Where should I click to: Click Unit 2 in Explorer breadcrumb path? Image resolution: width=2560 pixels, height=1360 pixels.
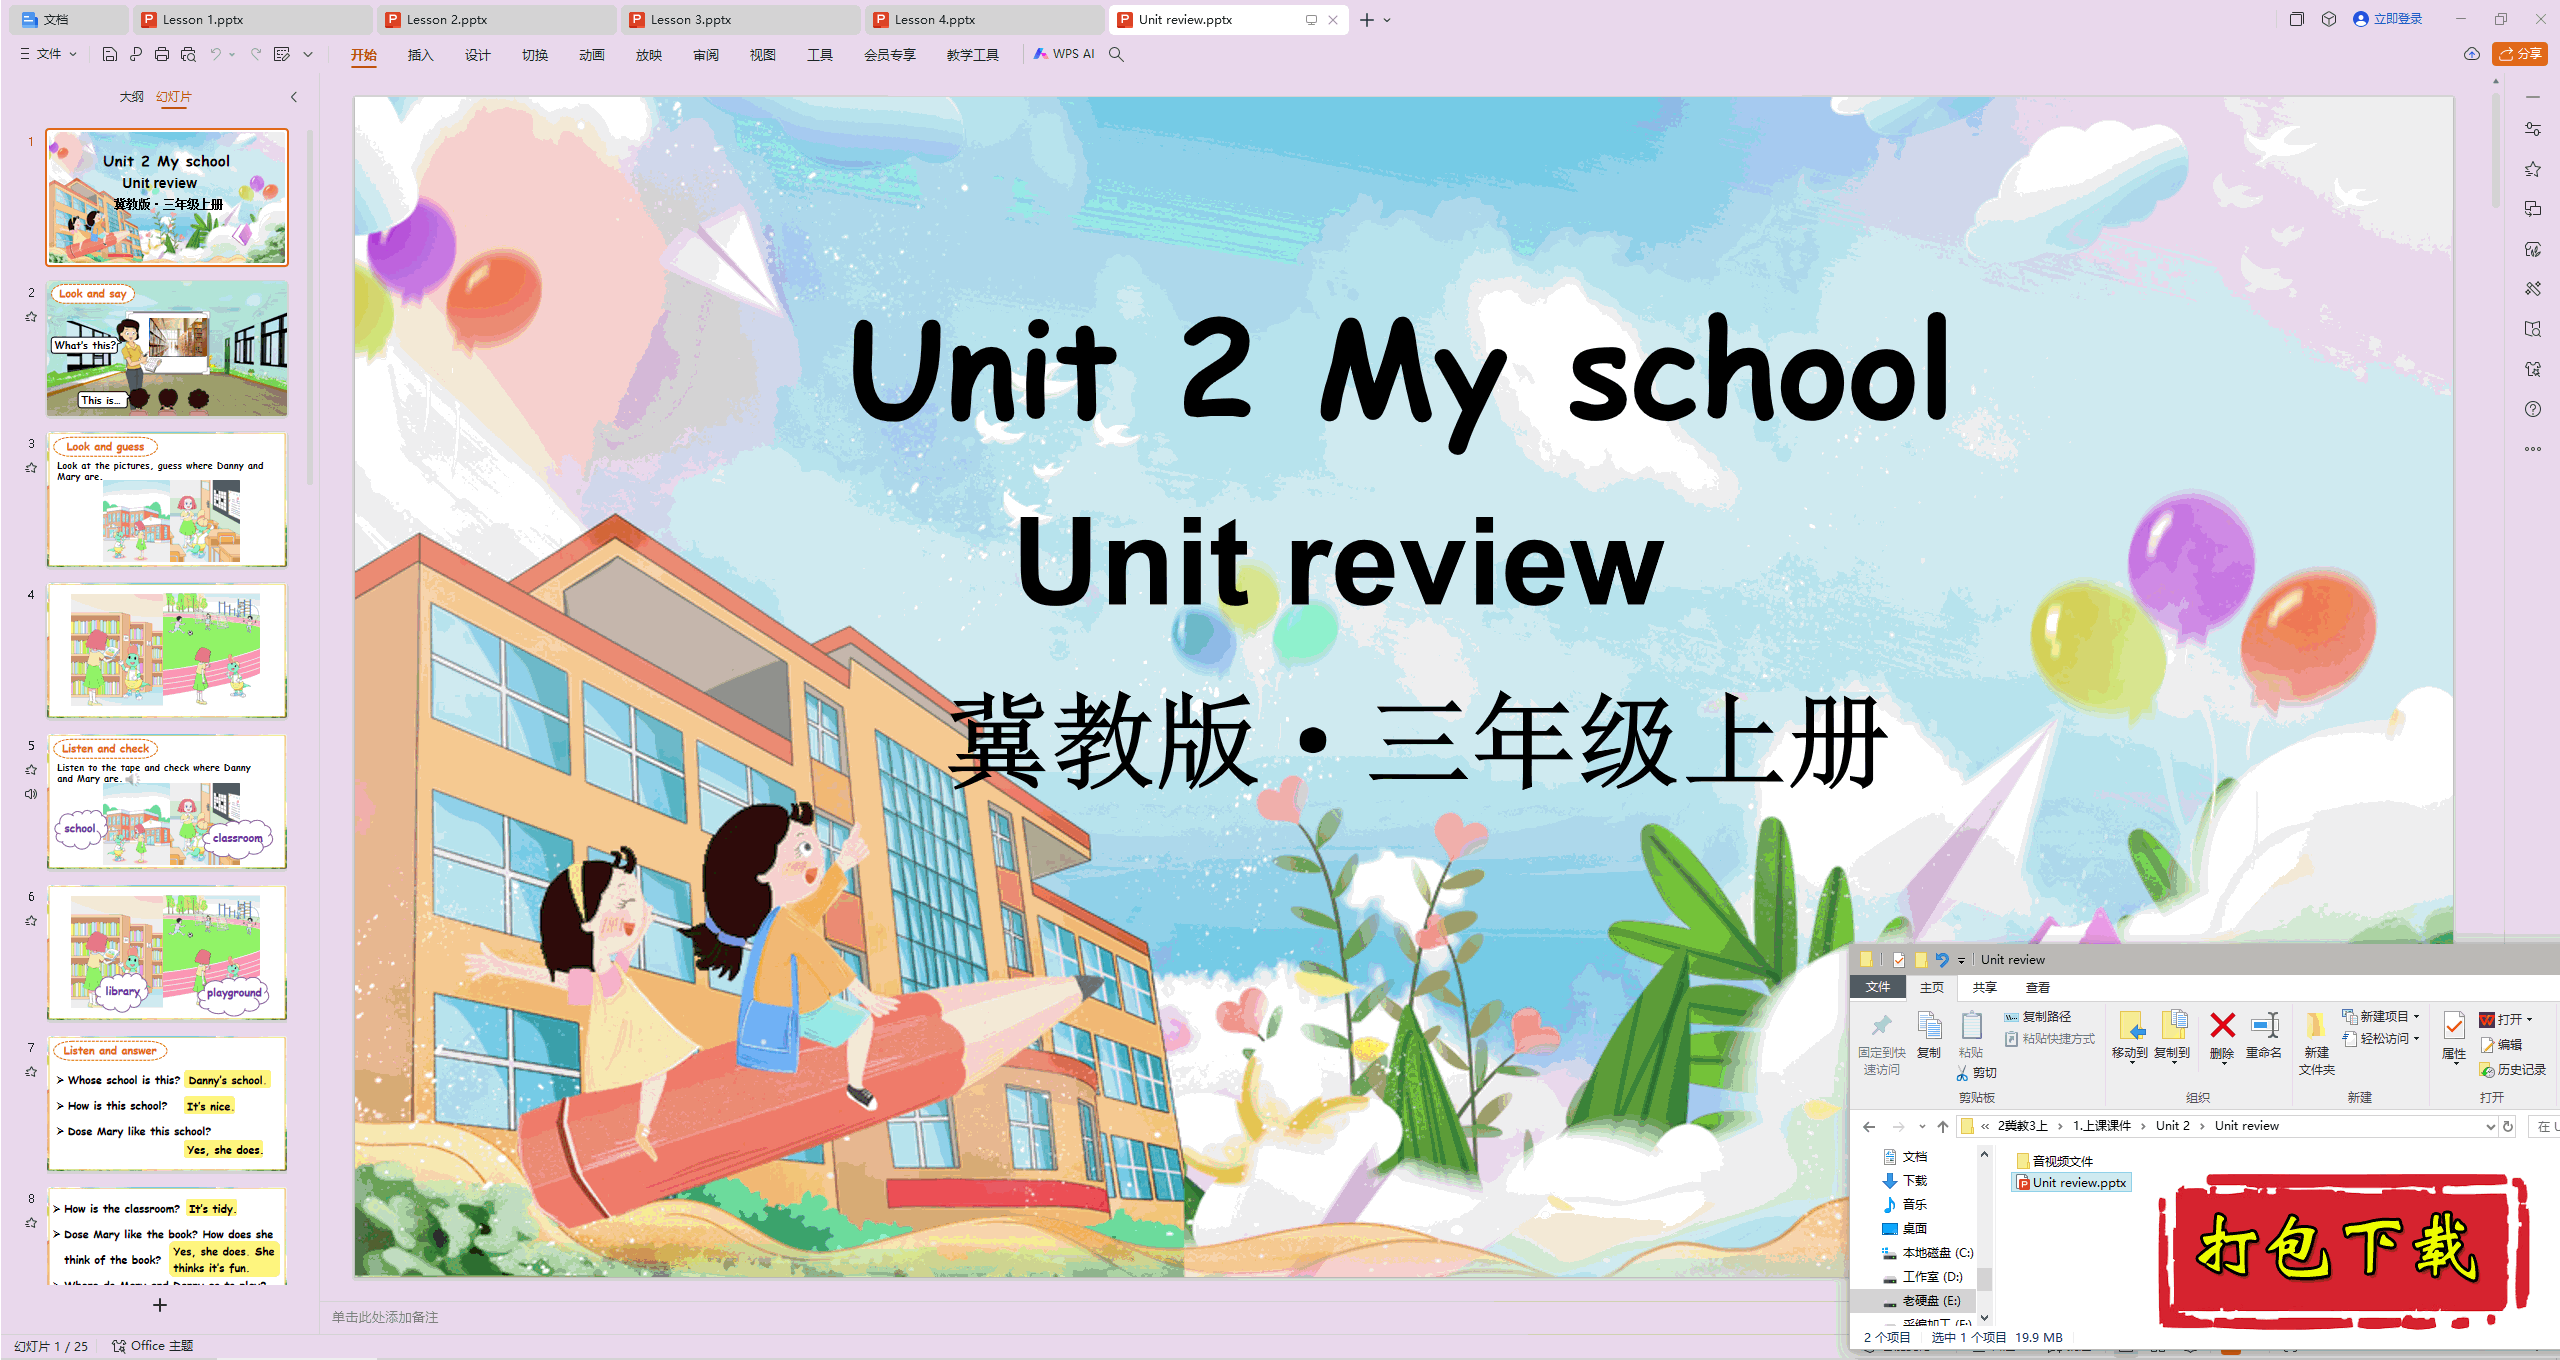point(2172,1126)
